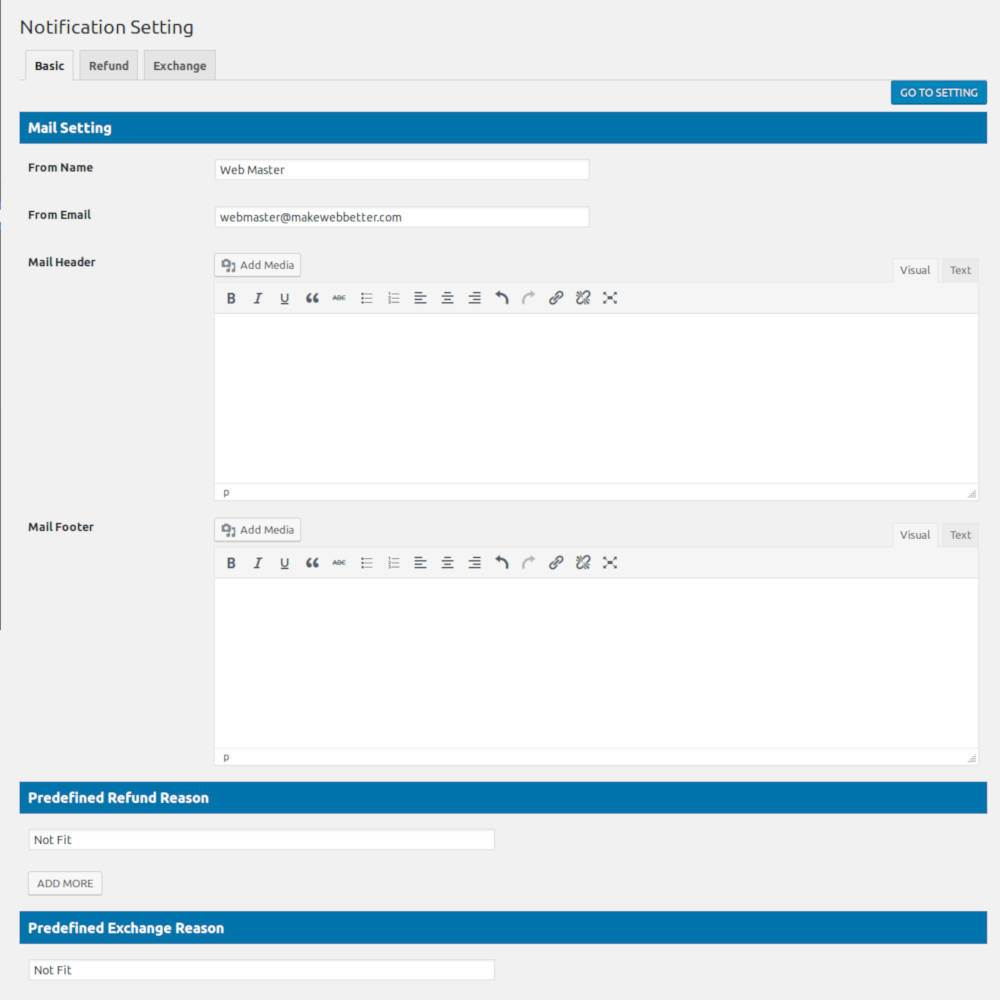Undo the last change in Mail Header editor
Viewport: 1000px width, 1000px height.
tap(501, 297)
